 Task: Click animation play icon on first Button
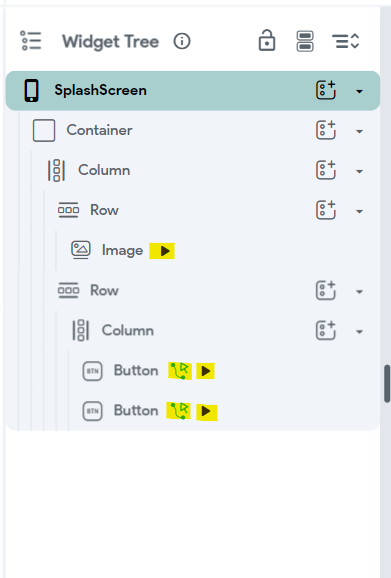coord(206,371)
